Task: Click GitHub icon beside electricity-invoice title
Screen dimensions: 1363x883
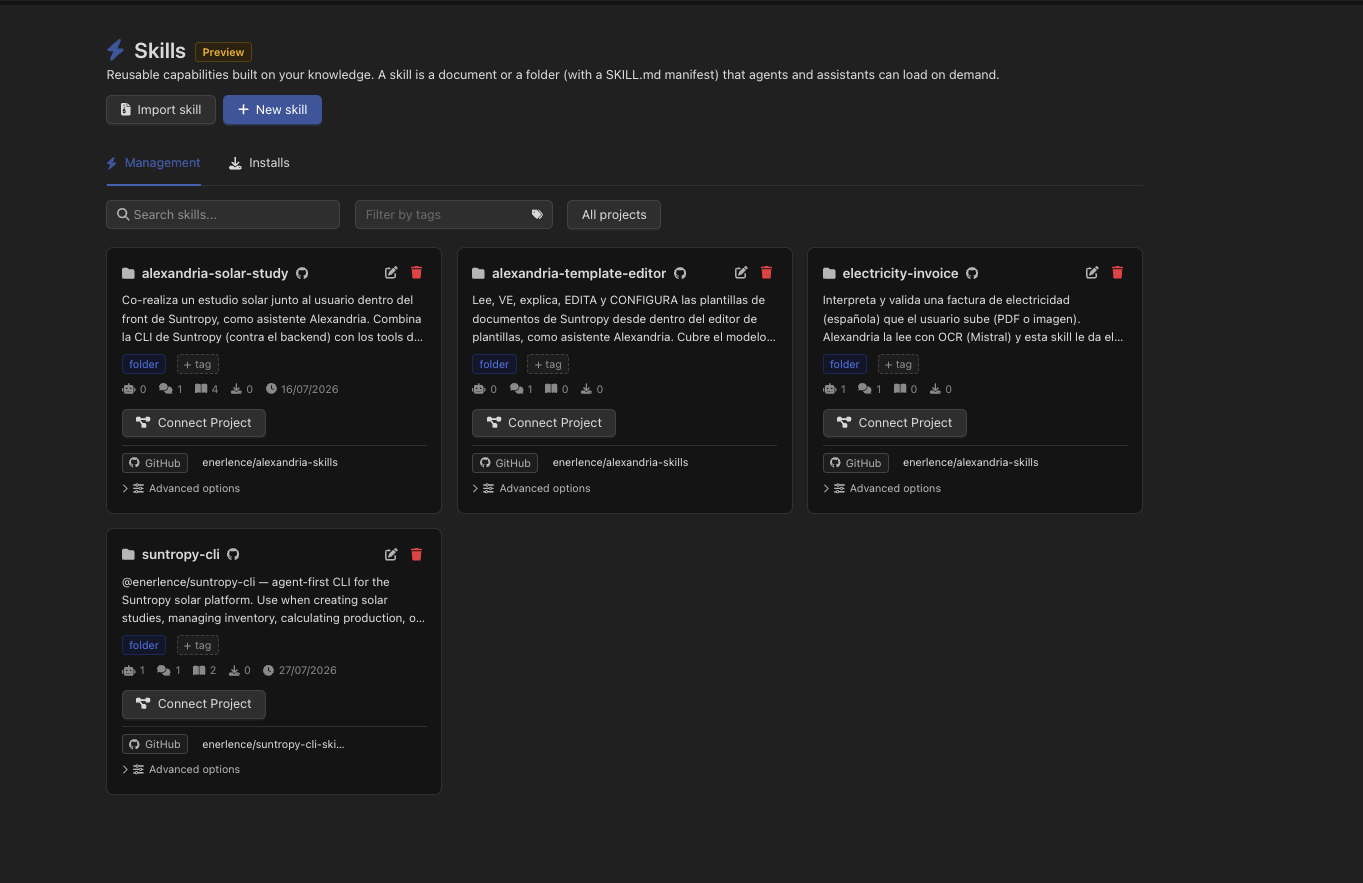Action: click(x=972, y=273)
